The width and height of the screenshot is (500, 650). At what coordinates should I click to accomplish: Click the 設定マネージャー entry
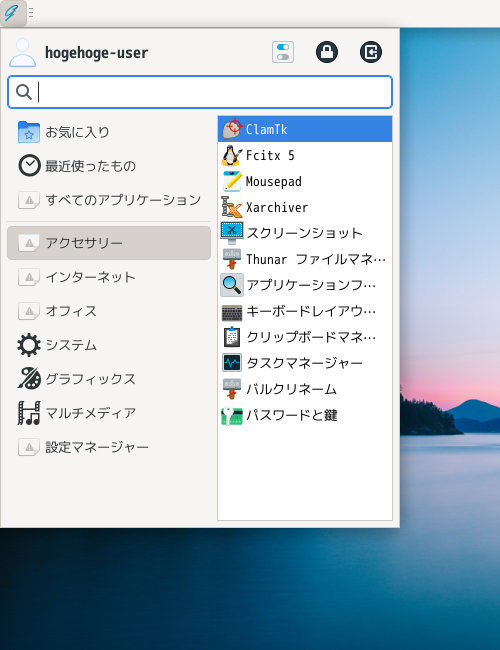point(109,447)
